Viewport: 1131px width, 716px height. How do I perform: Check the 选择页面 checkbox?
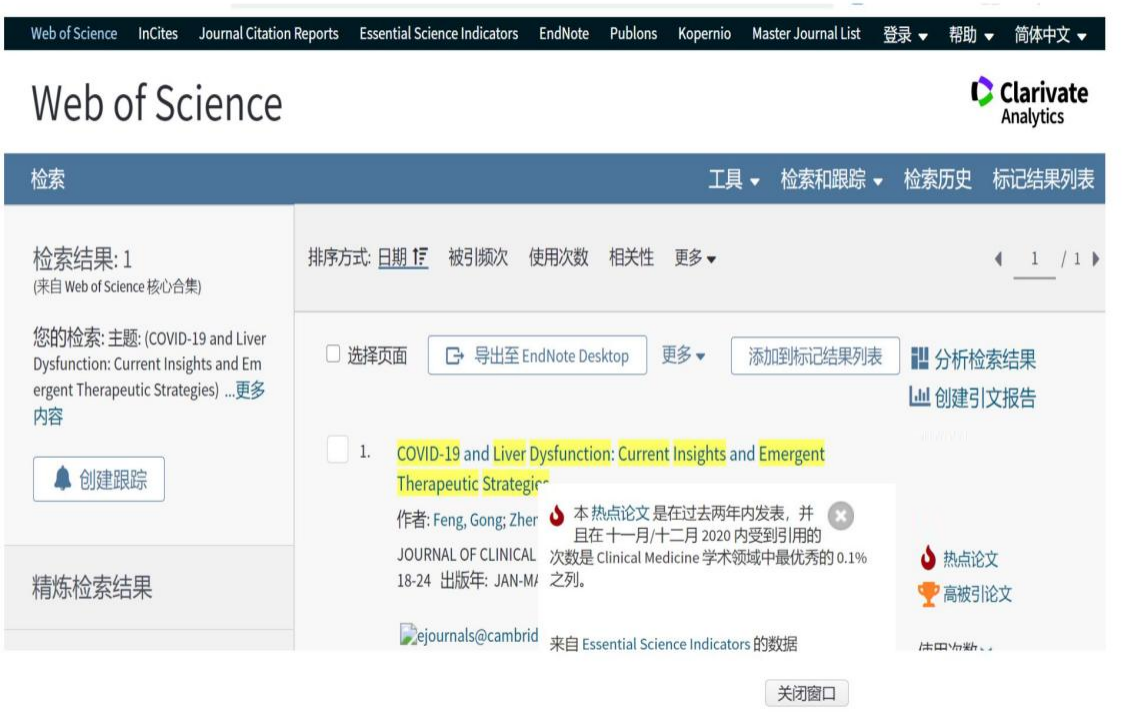click(x=333, y=354)
